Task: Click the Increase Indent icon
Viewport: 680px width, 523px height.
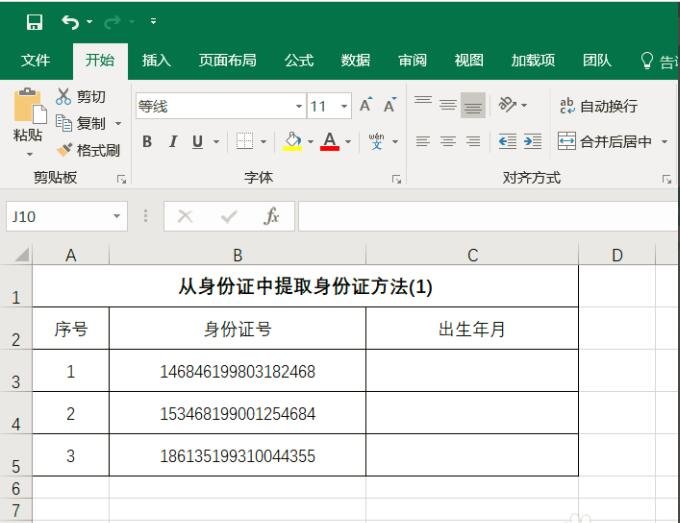Action: coord(533,141)
